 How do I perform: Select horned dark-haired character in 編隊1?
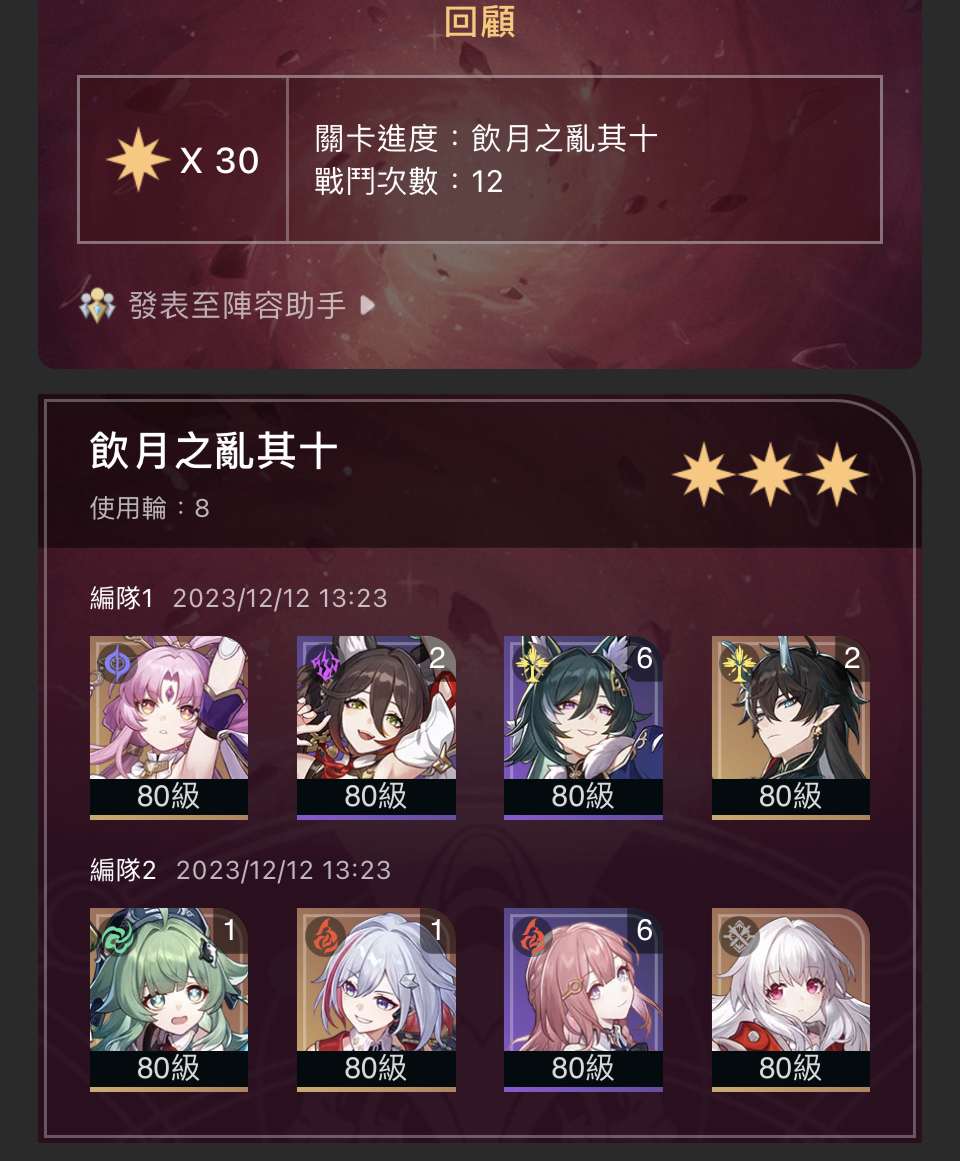[791, 727]
